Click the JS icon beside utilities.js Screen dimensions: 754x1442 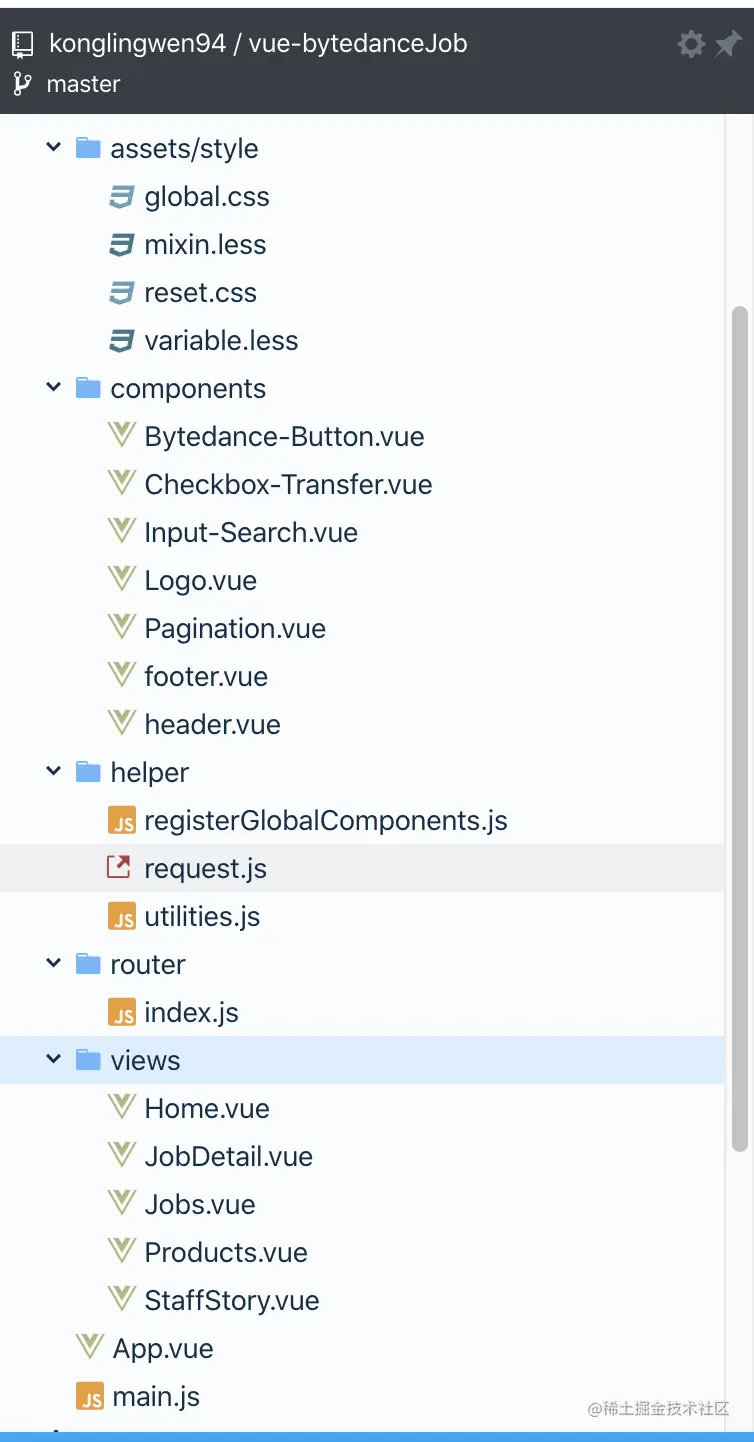[x=121, y=917]
